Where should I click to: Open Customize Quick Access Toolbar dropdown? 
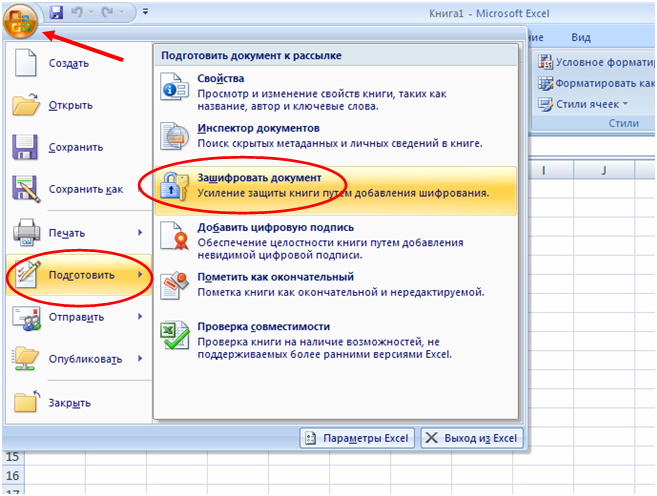(145, 12)
